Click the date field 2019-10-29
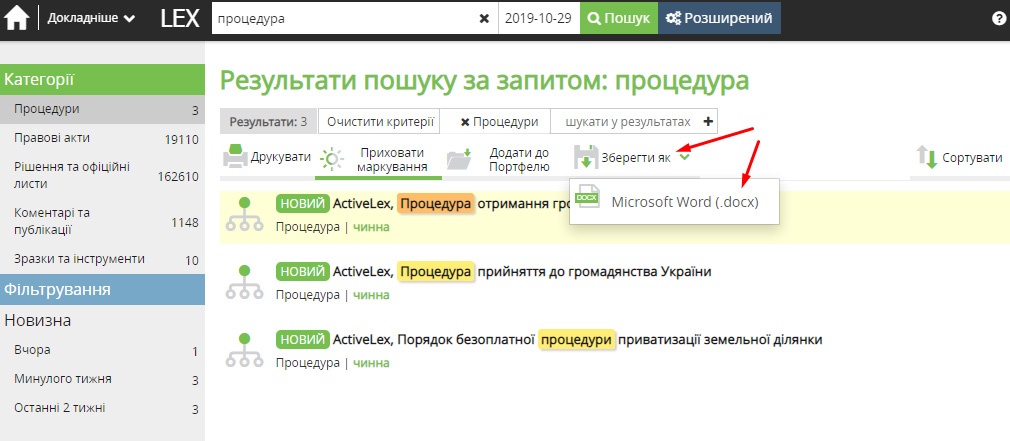This screenshot has height=441, width=1010. (539, 18)
